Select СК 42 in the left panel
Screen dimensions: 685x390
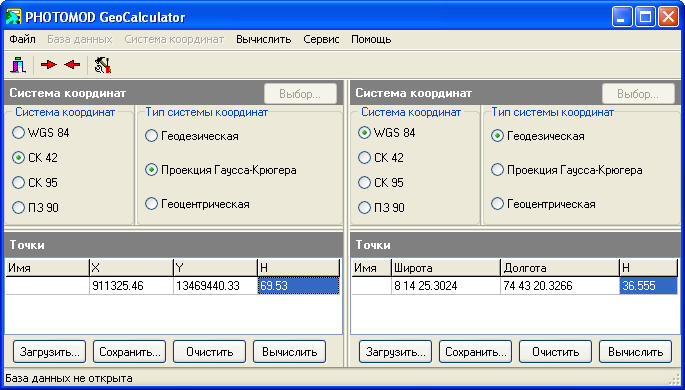pos(35,158)
